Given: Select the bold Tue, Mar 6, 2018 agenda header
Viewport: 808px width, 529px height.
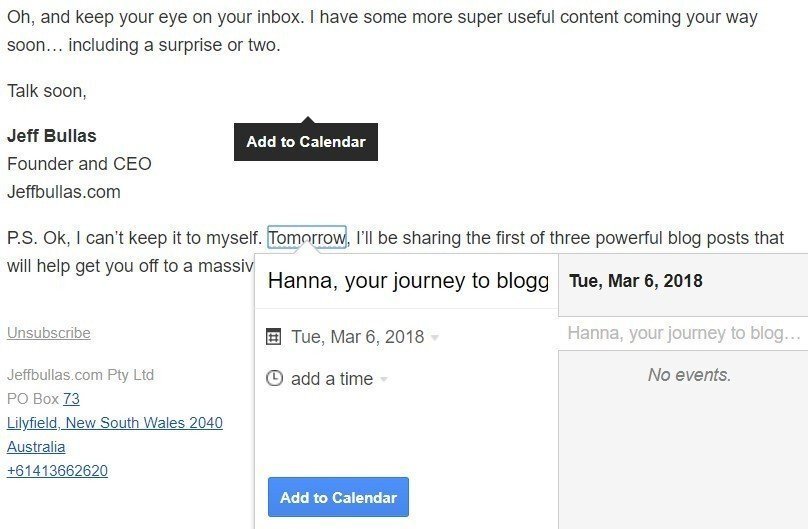Looking at the screenshot, I should 636,281.
